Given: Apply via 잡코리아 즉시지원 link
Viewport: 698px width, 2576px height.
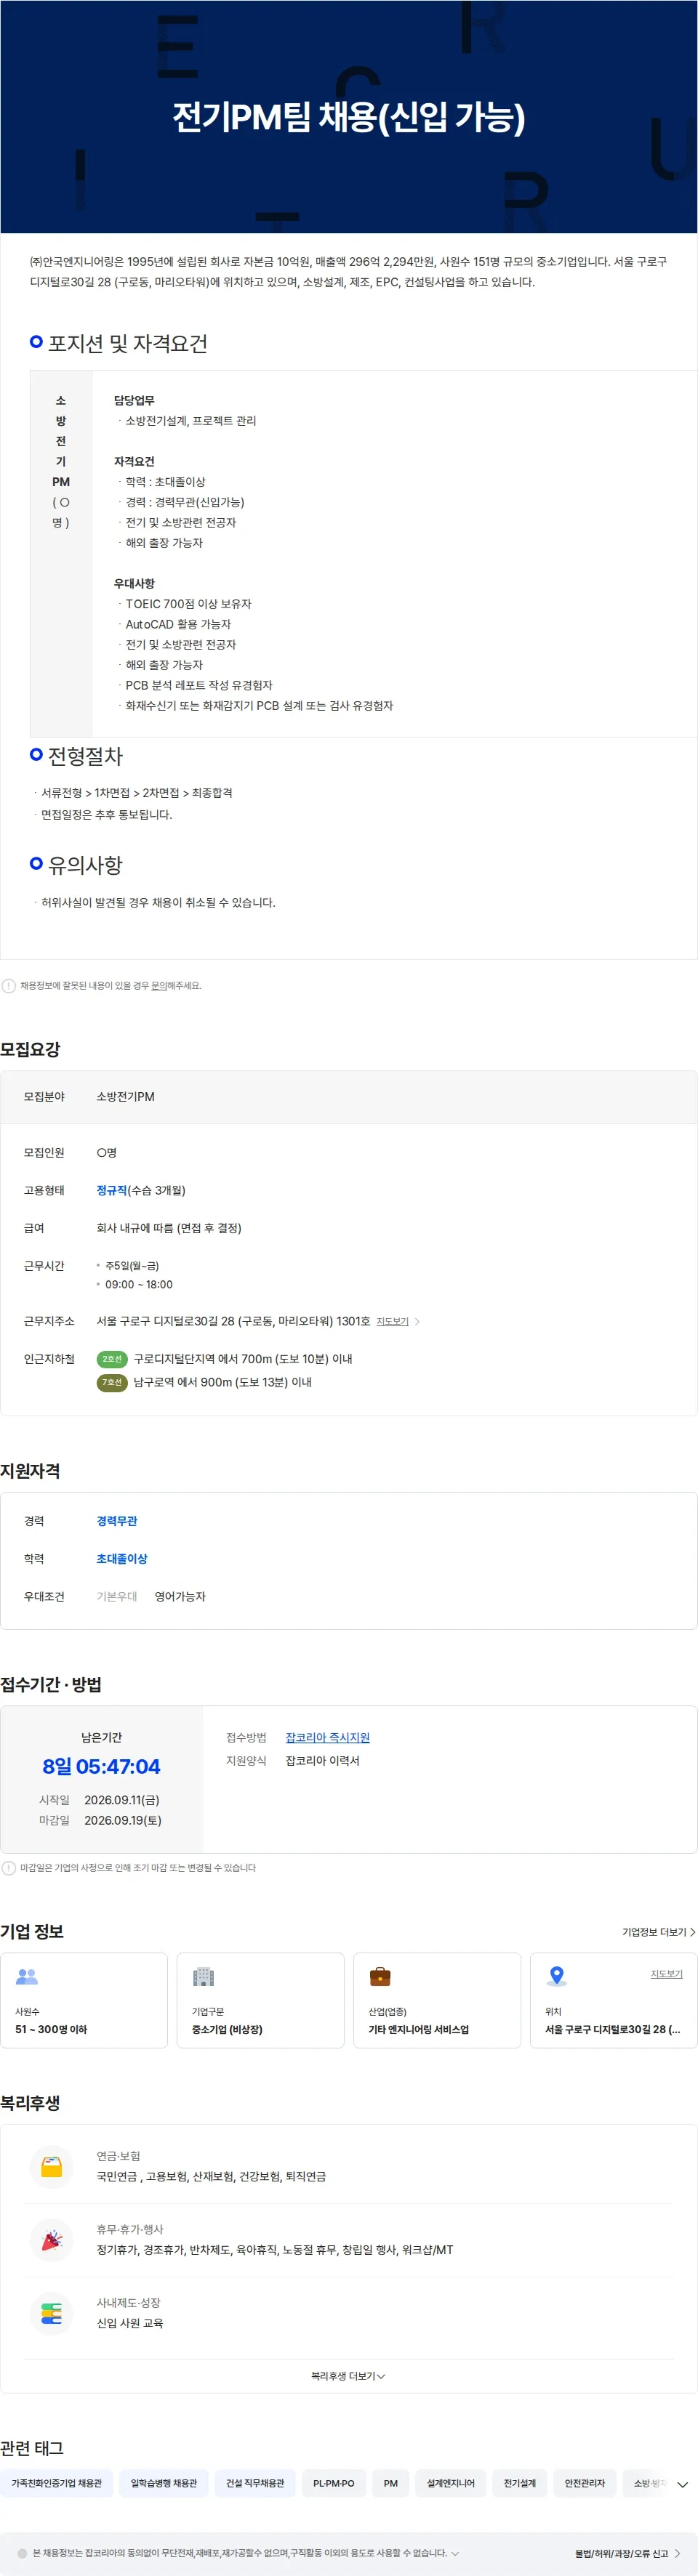Looking at the screenshot, I should 327,1738.
